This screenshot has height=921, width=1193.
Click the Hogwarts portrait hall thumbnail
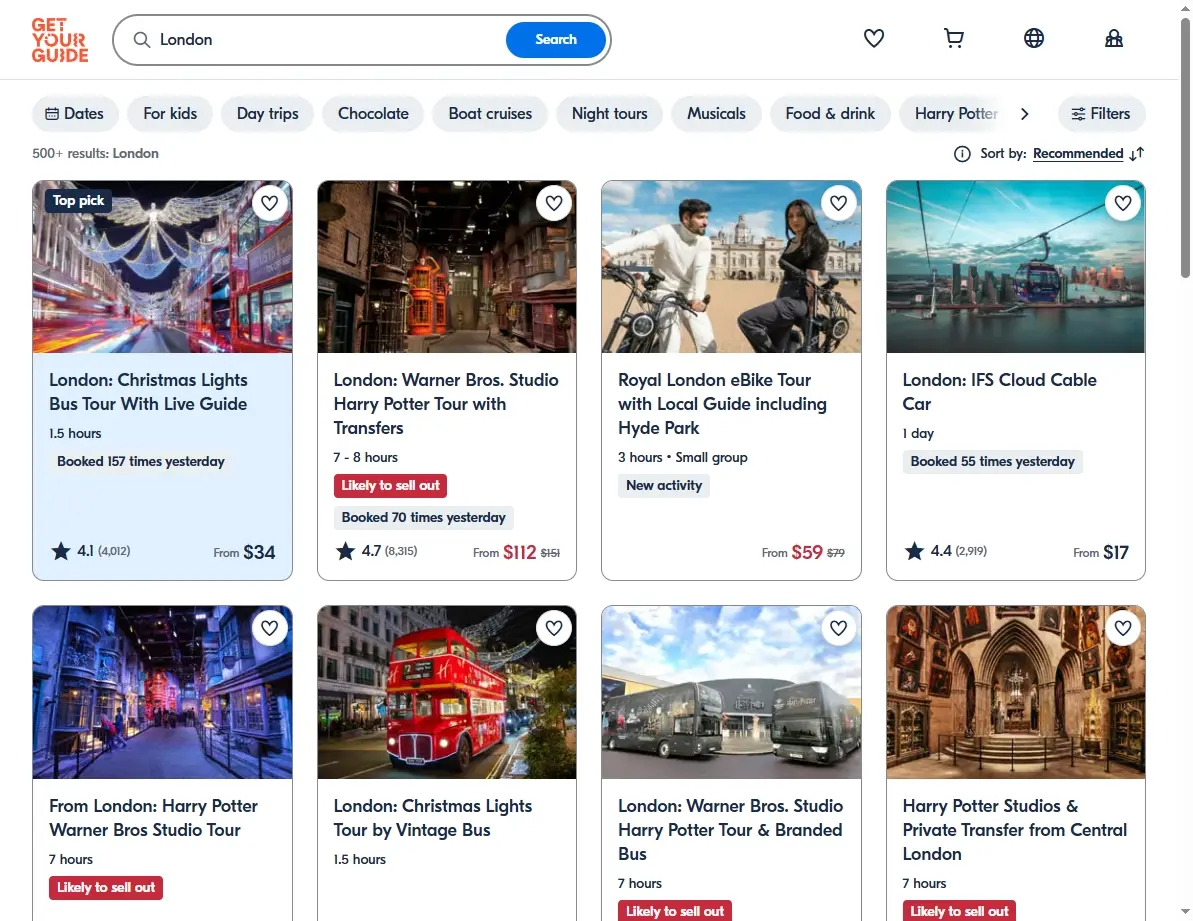click(1016, 692)
